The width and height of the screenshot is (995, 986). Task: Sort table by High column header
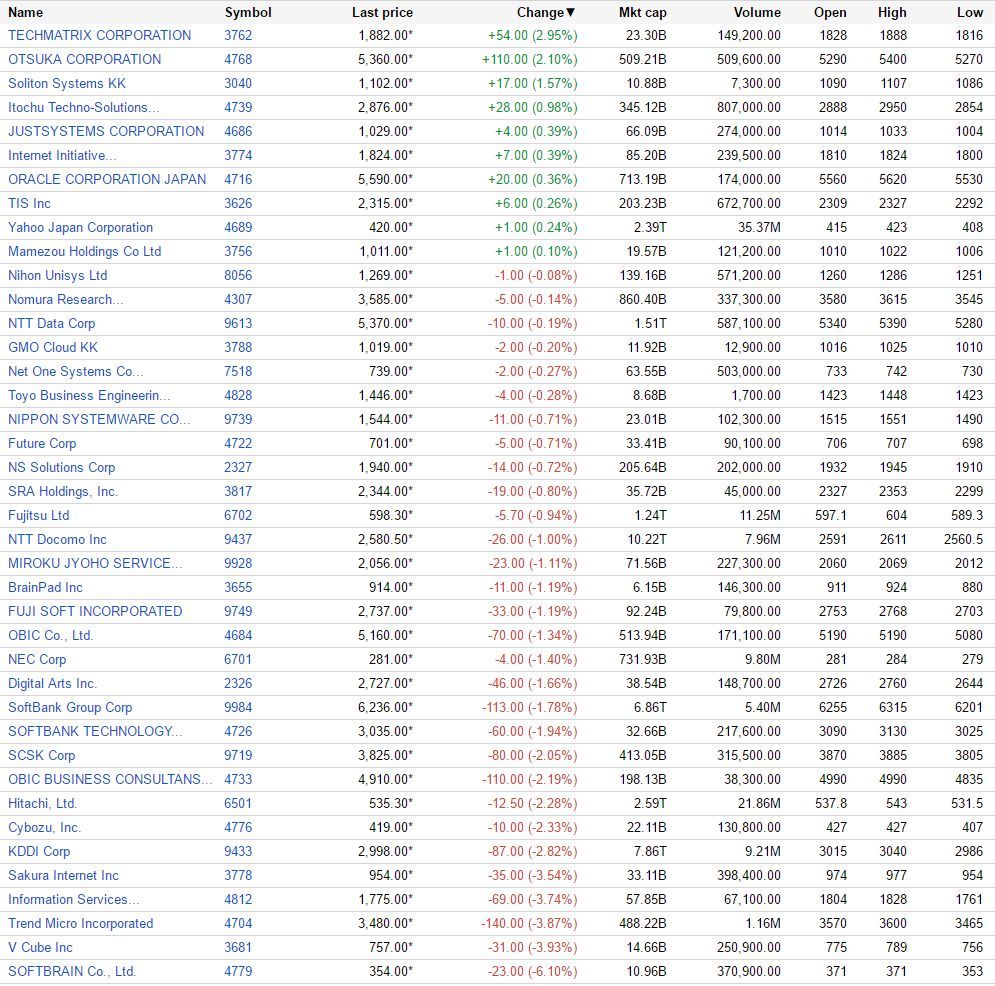click(x=892, y=12)
